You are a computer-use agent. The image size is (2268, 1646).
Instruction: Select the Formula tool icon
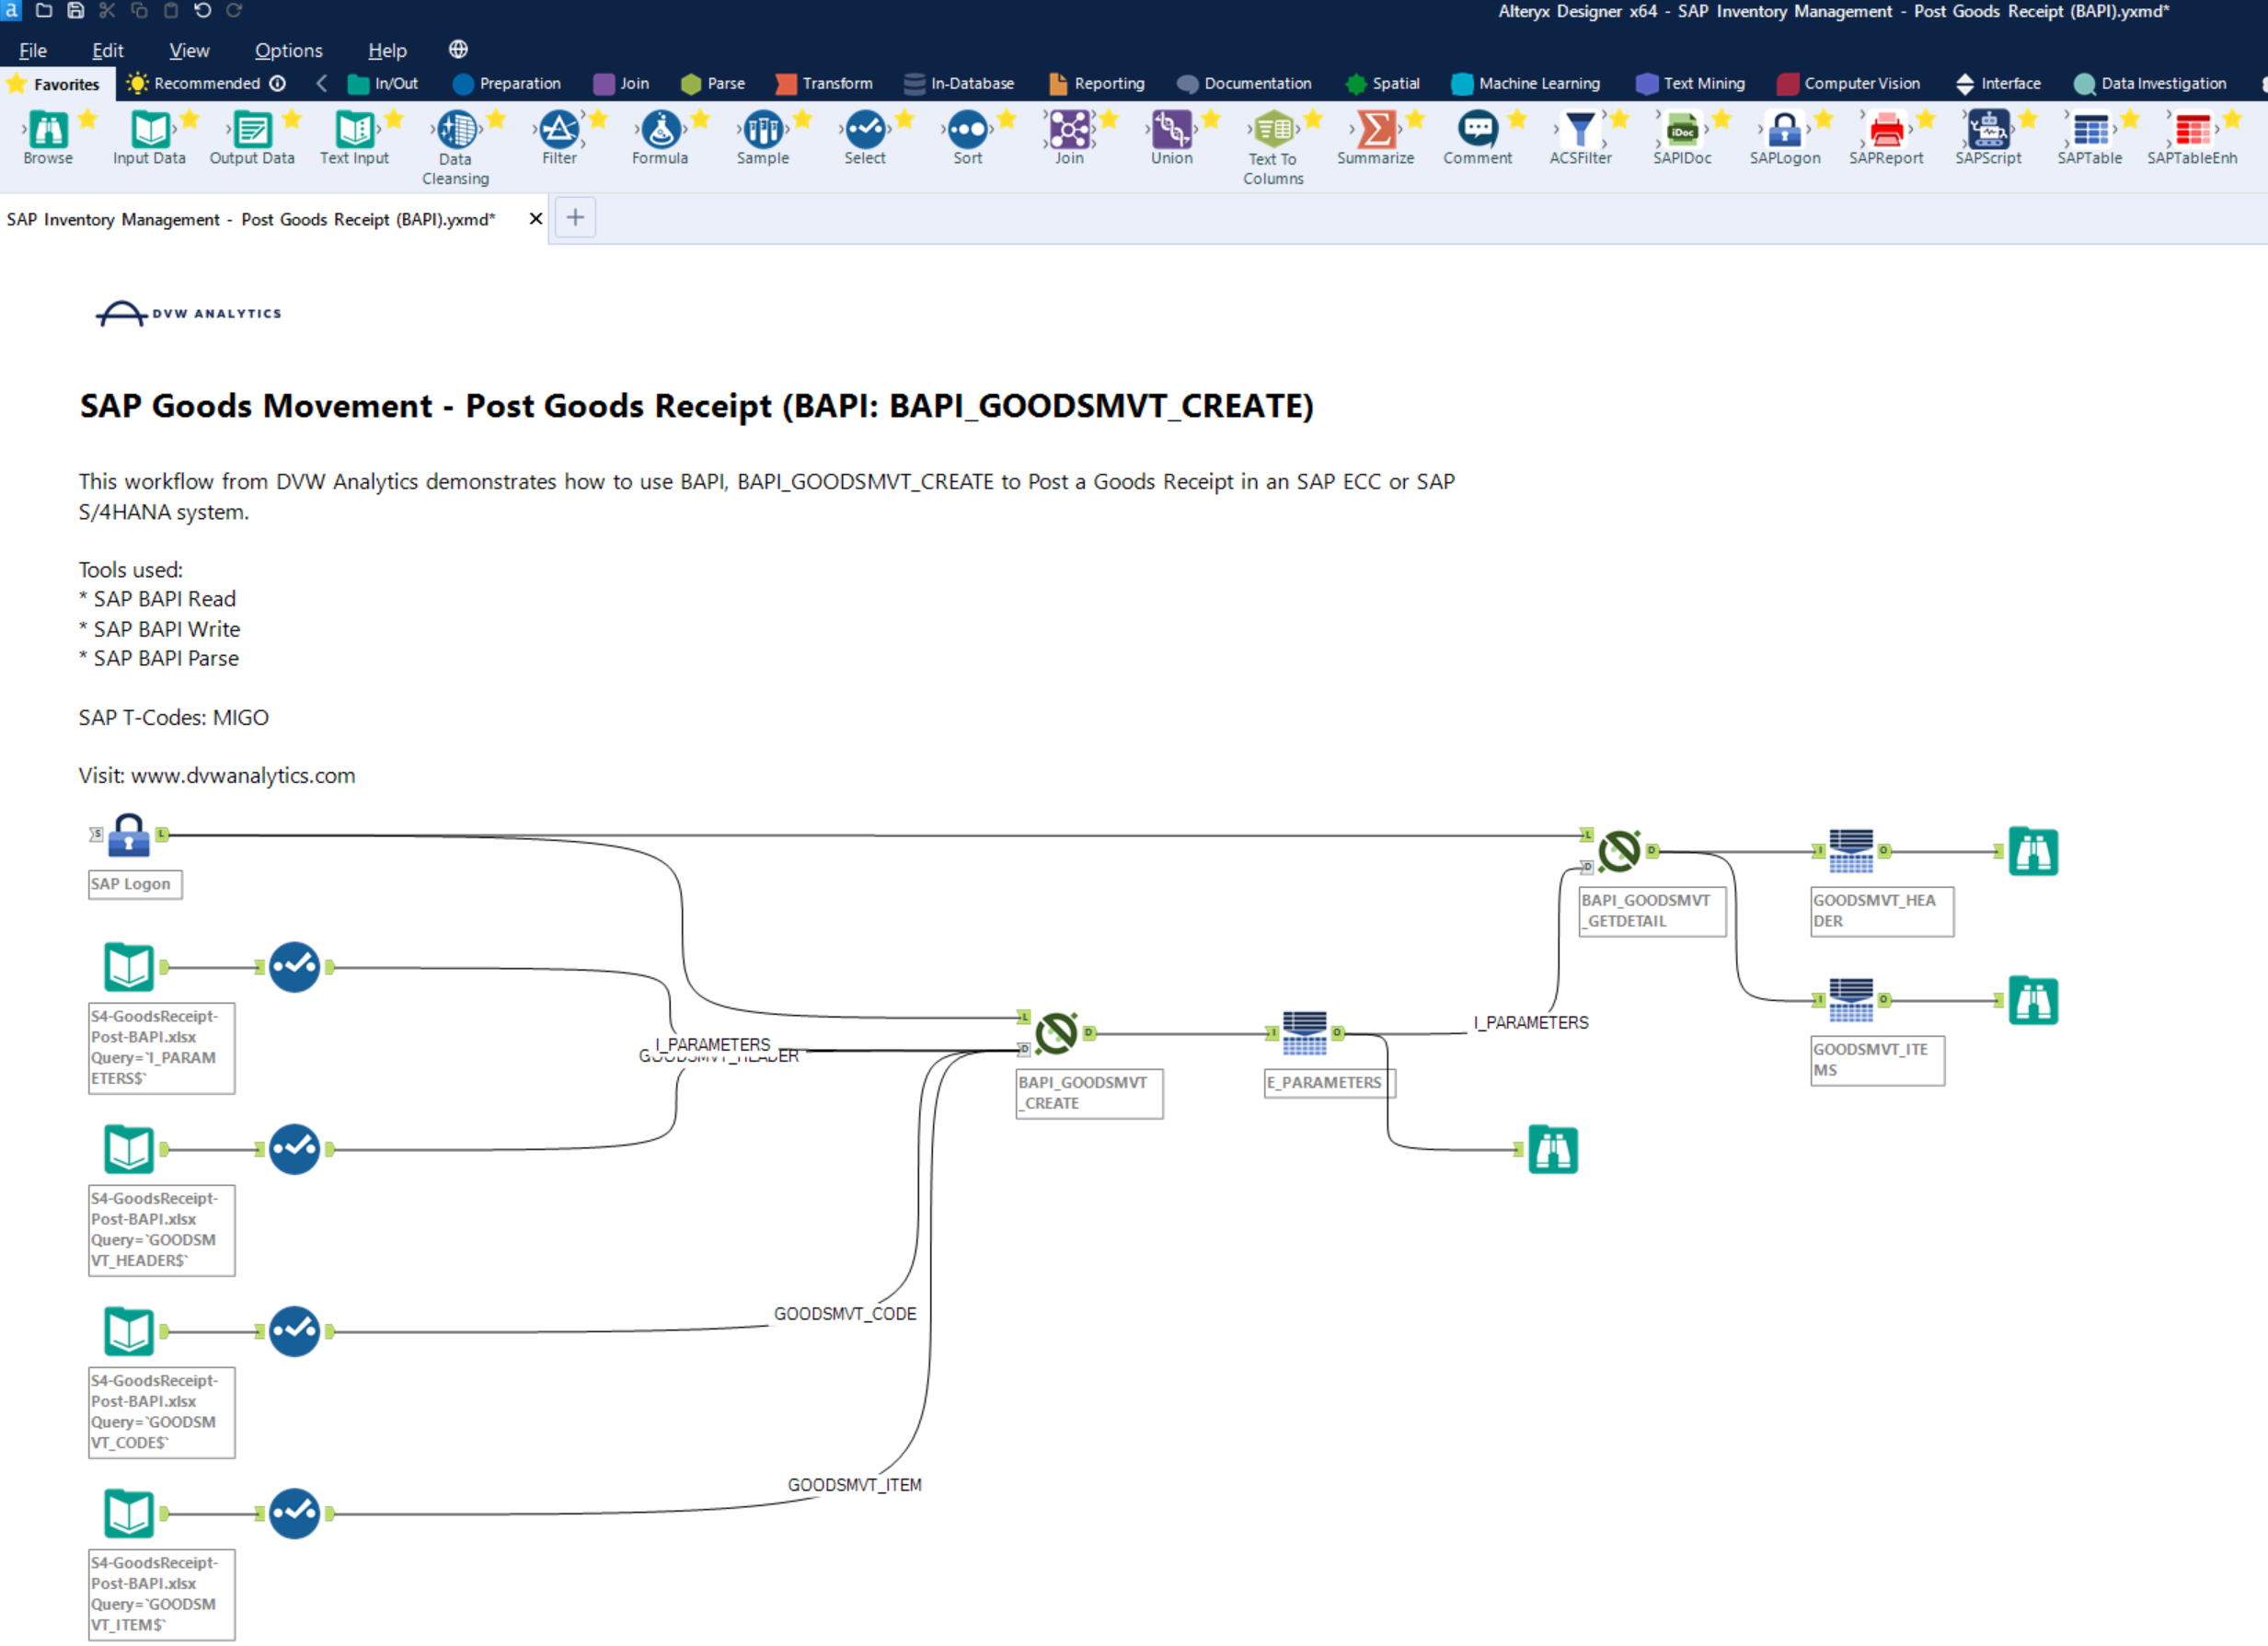click(x=660, y=131)
